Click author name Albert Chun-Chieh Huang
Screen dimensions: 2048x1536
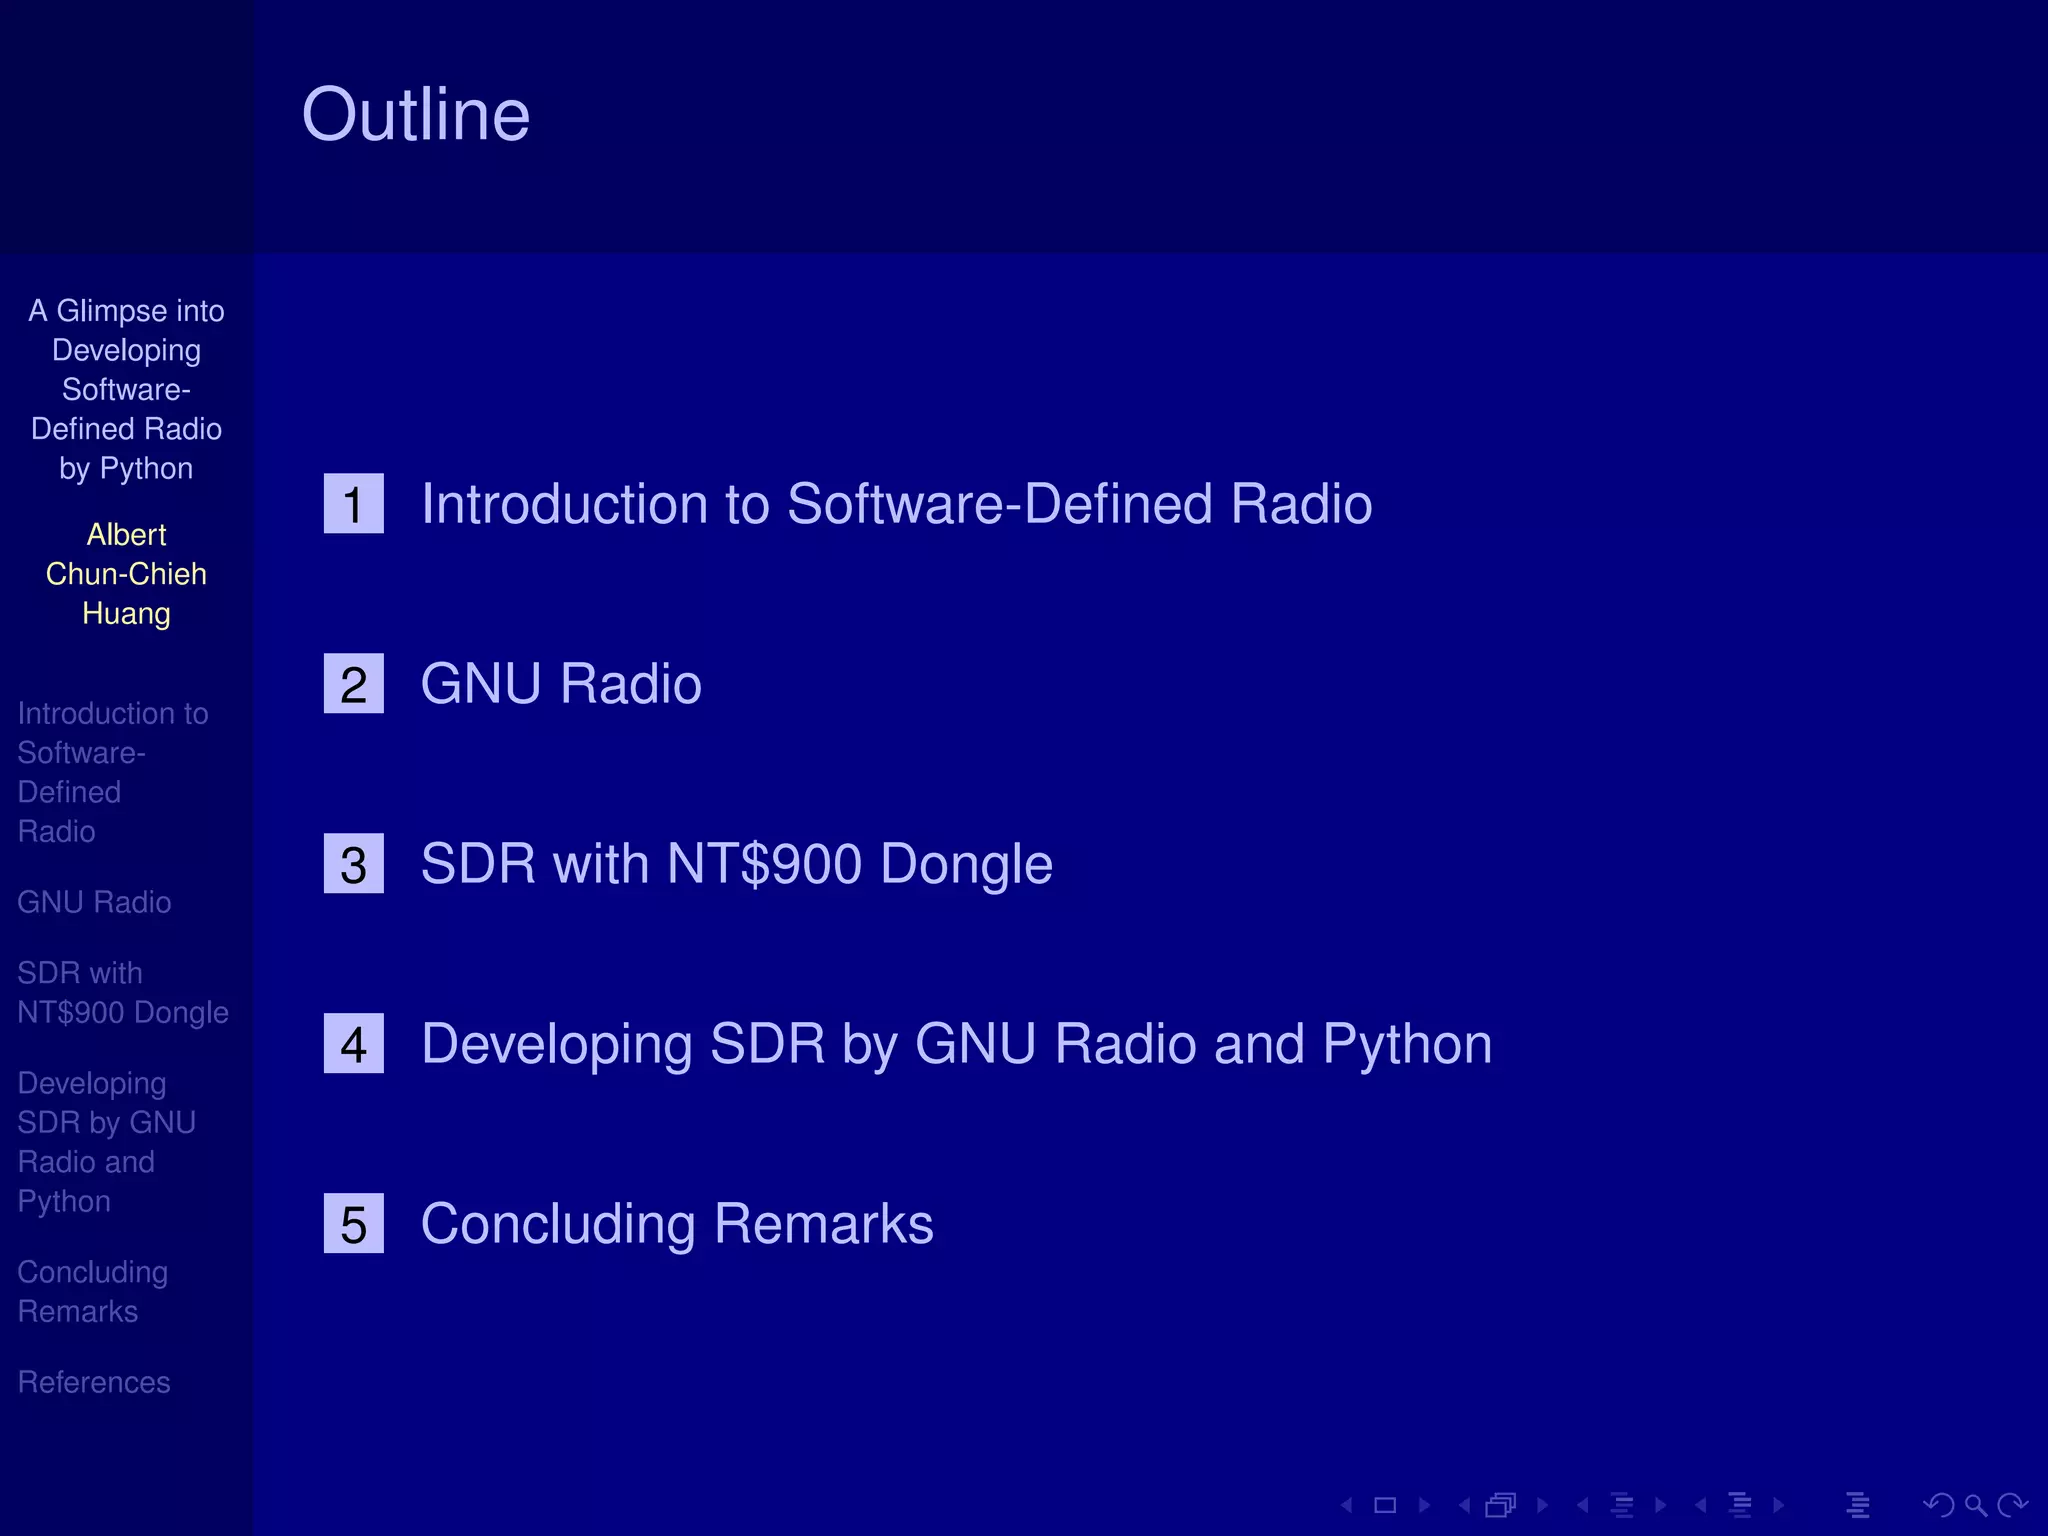(126, 574)
